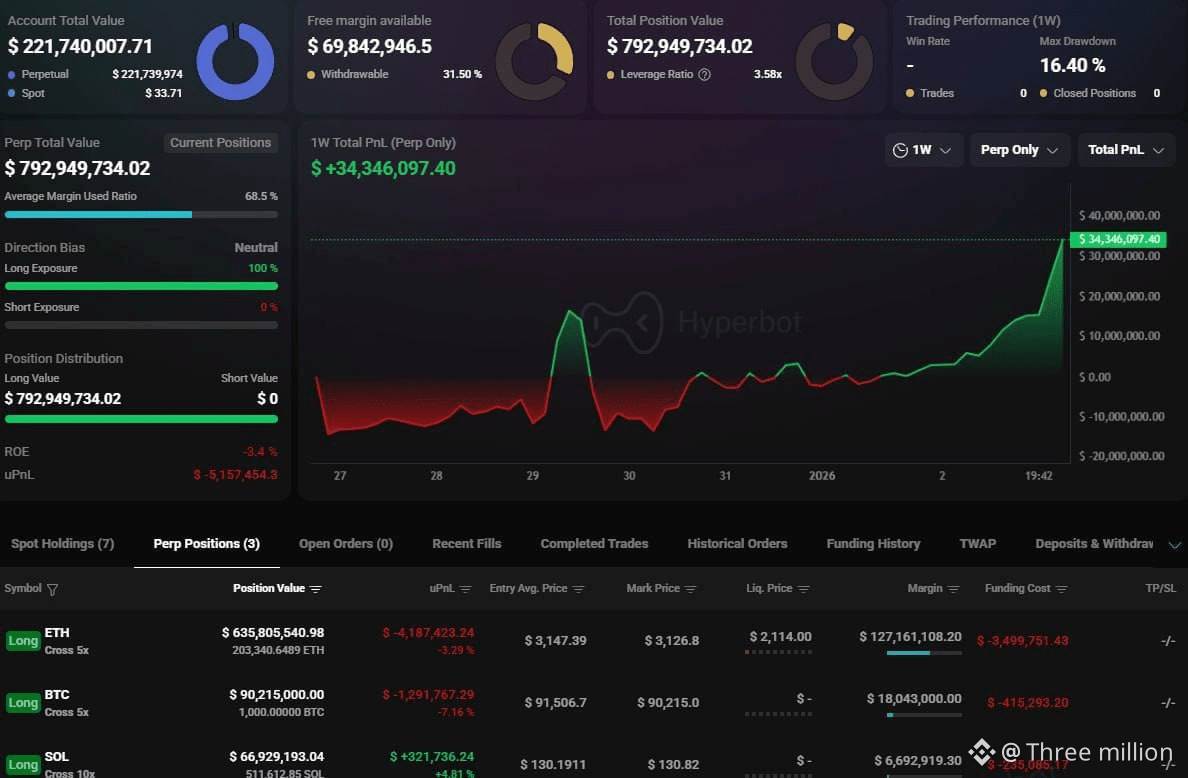Click SOL uPnL $ +321,736.24
Screen dimensions: 1188x778
click(x=432, y=757)
